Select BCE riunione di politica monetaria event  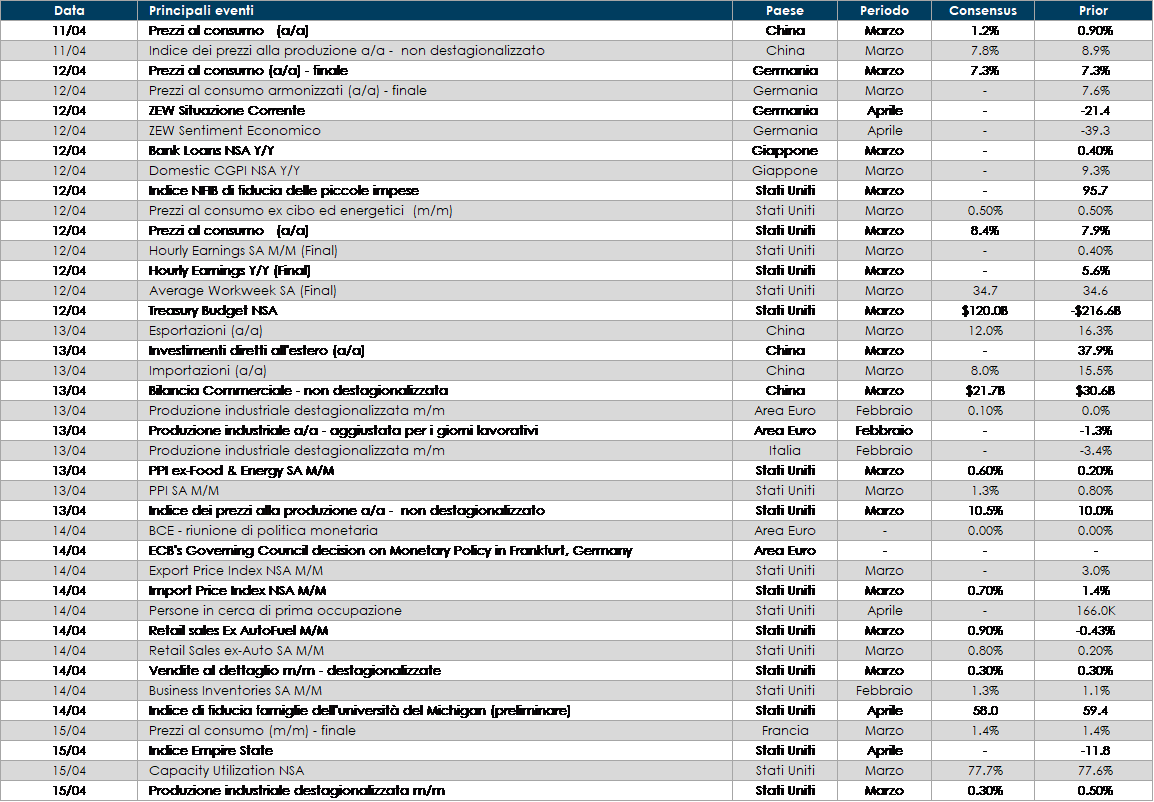(x=263, y=531)
